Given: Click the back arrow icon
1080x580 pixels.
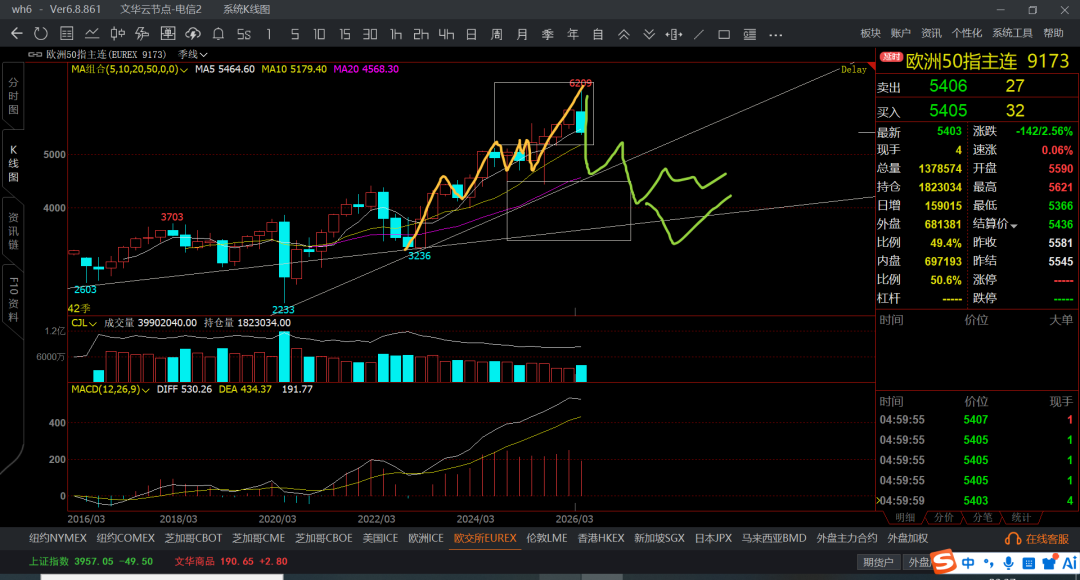Looking at the screenshot, I should [x=17, y=34].
